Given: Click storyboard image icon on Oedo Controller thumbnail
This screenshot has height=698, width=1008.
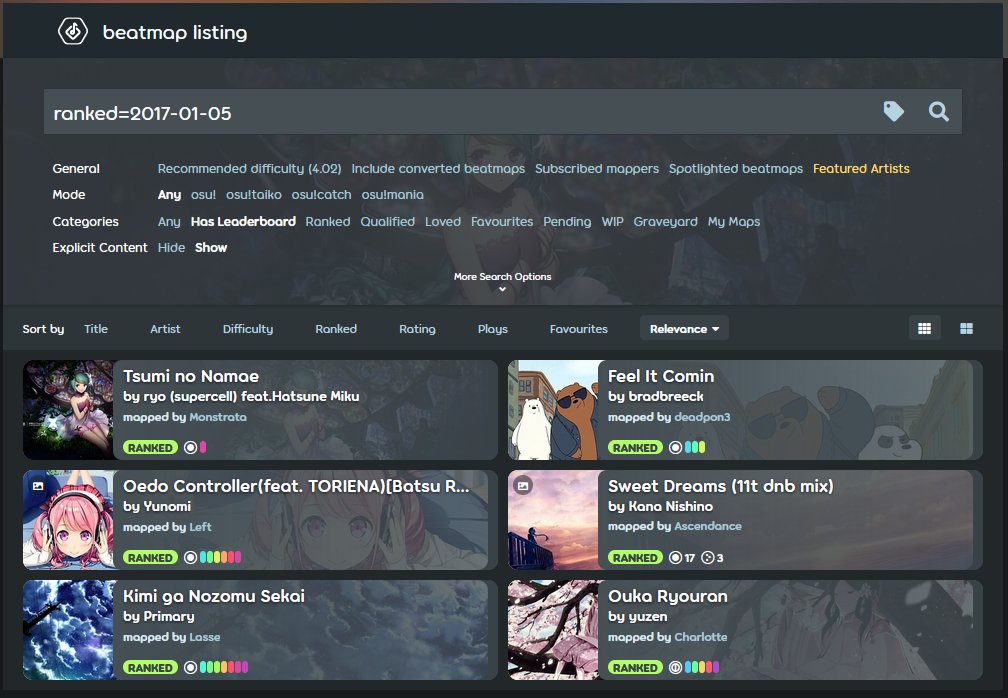Looking at the screenshot, I should [38, 486].
